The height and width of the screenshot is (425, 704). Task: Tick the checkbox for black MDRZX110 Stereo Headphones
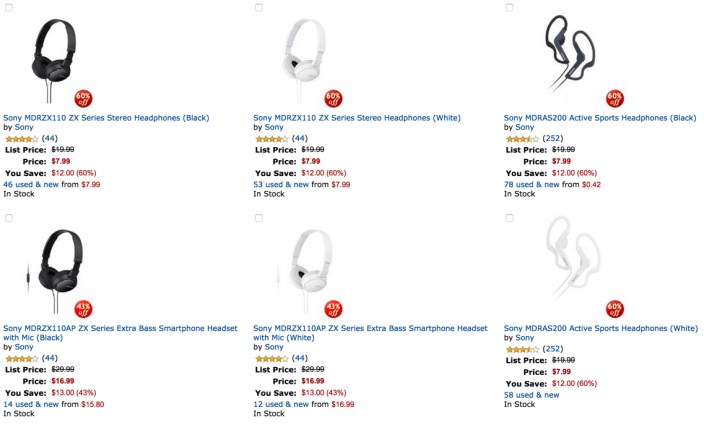pyautogui.click(x=8, y=7)
